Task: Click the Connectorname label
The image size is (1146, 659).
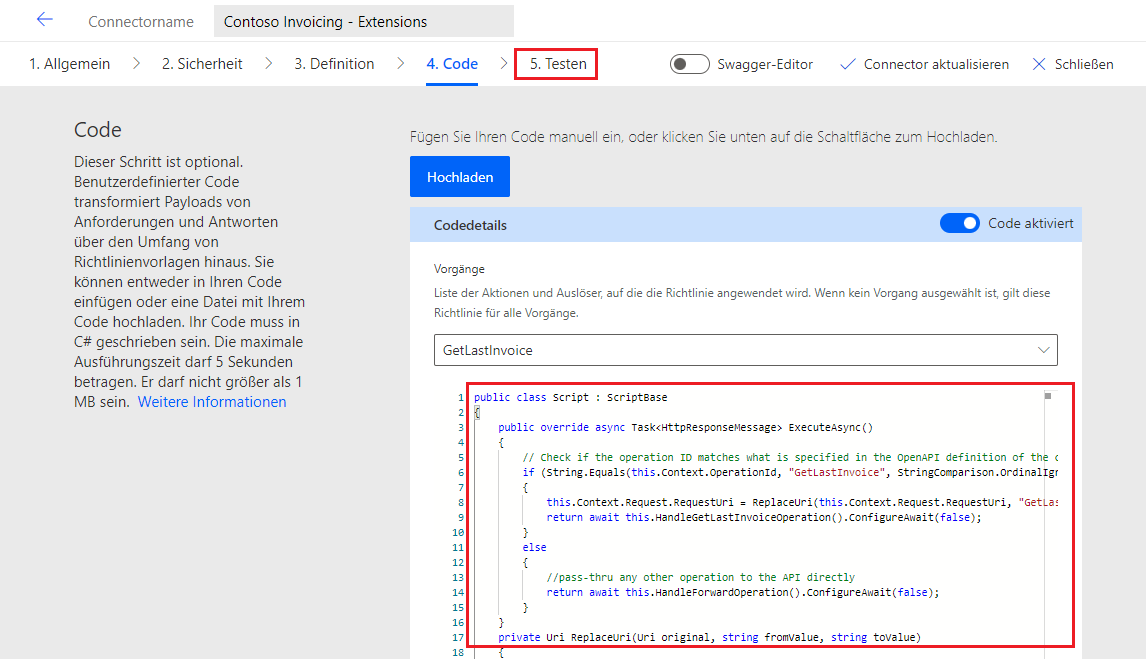Action: tap(141, 22)
